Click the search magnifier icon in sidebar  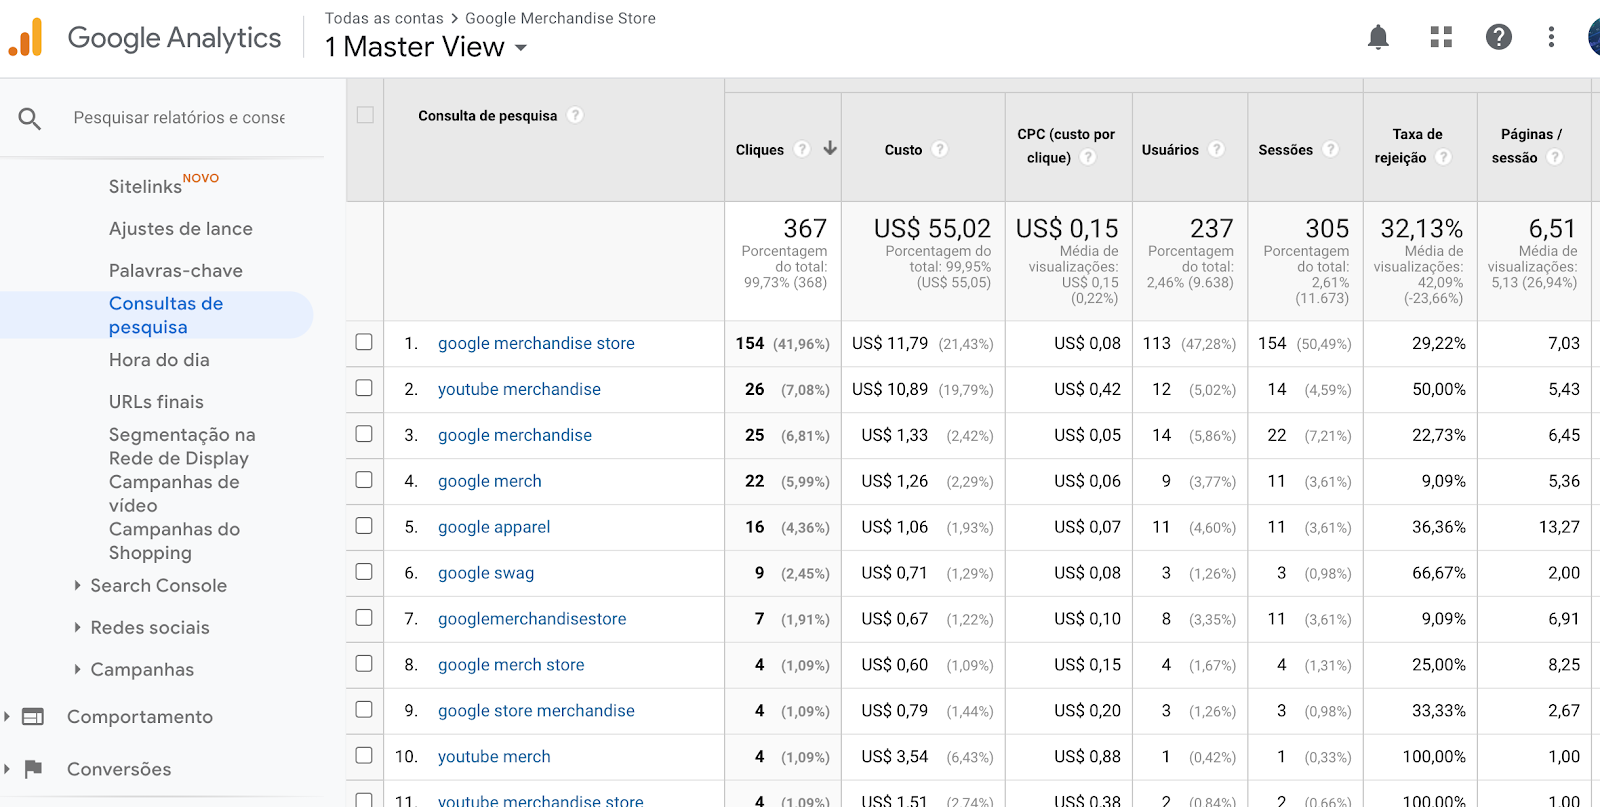30,119
